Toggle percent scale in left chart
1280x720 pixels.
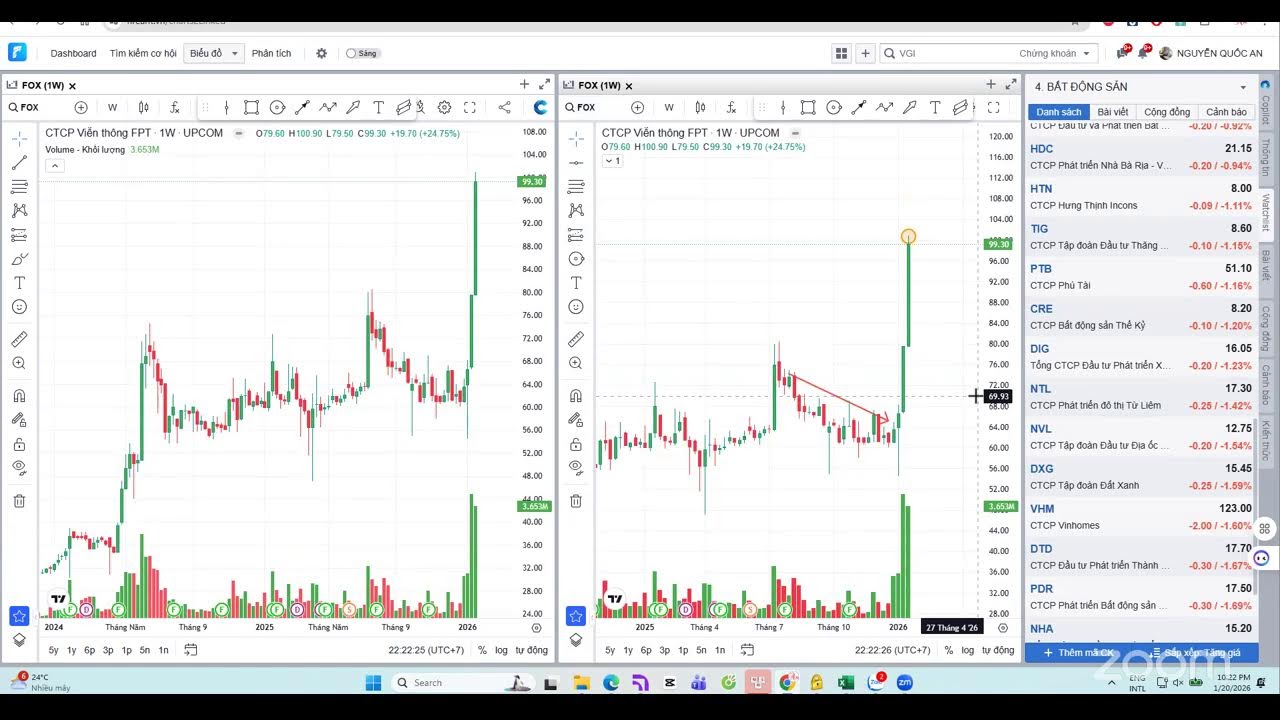(x=482, y=650)
